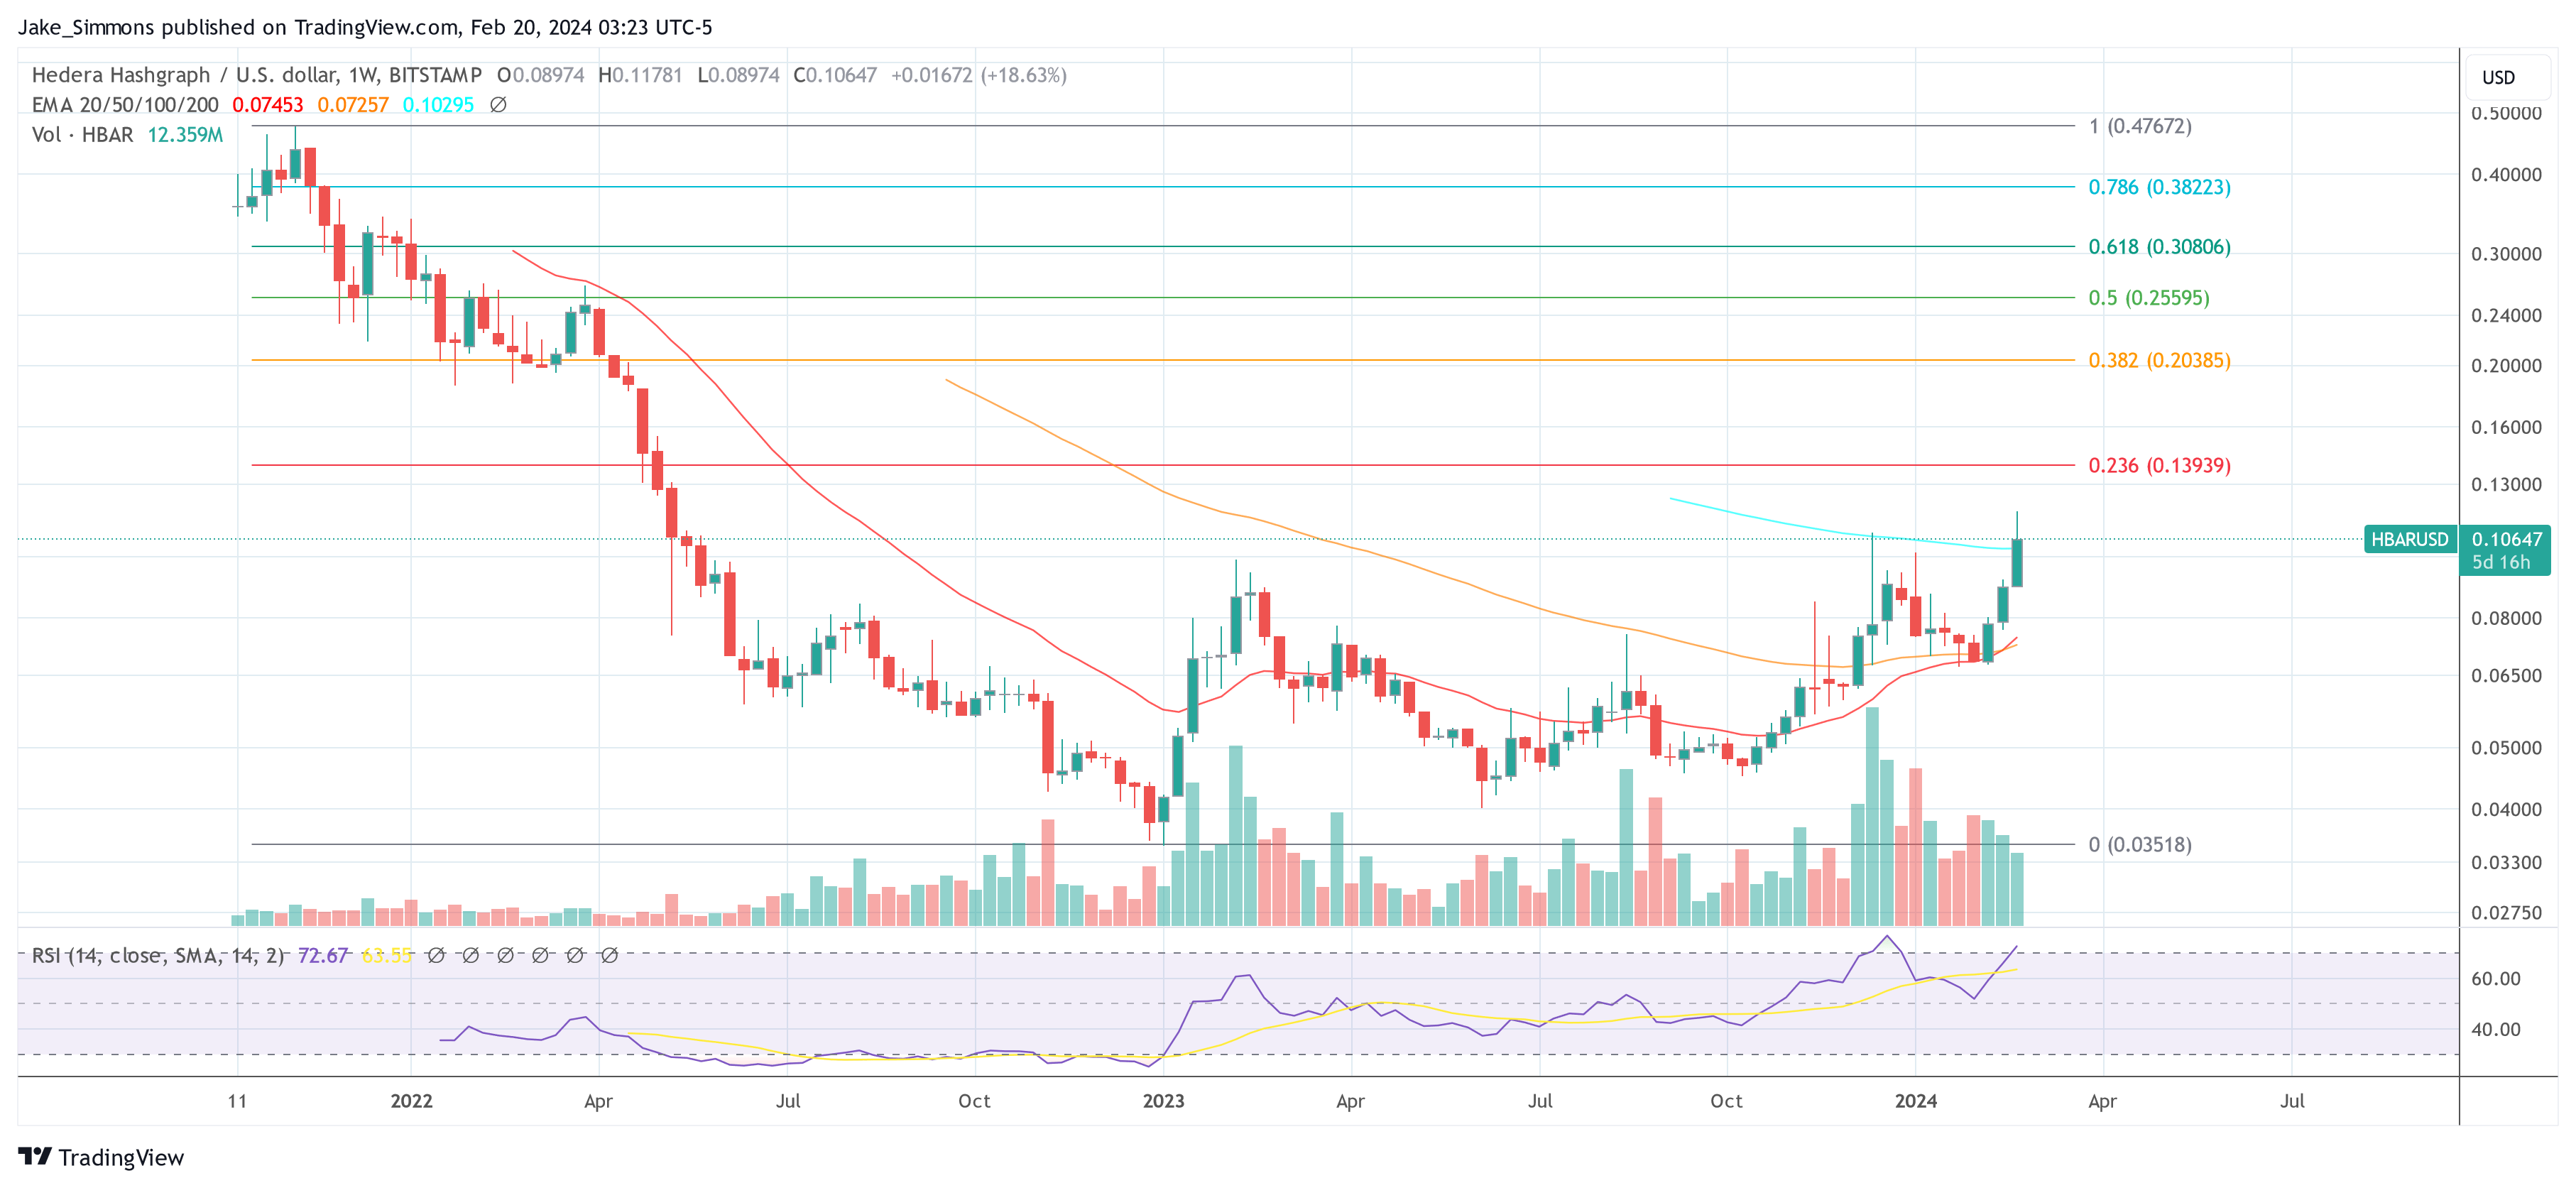Click the EMA 20/50/100/200 indicator label
The height and width of the screenshot is (1188, 2576).
click(125, 105)
